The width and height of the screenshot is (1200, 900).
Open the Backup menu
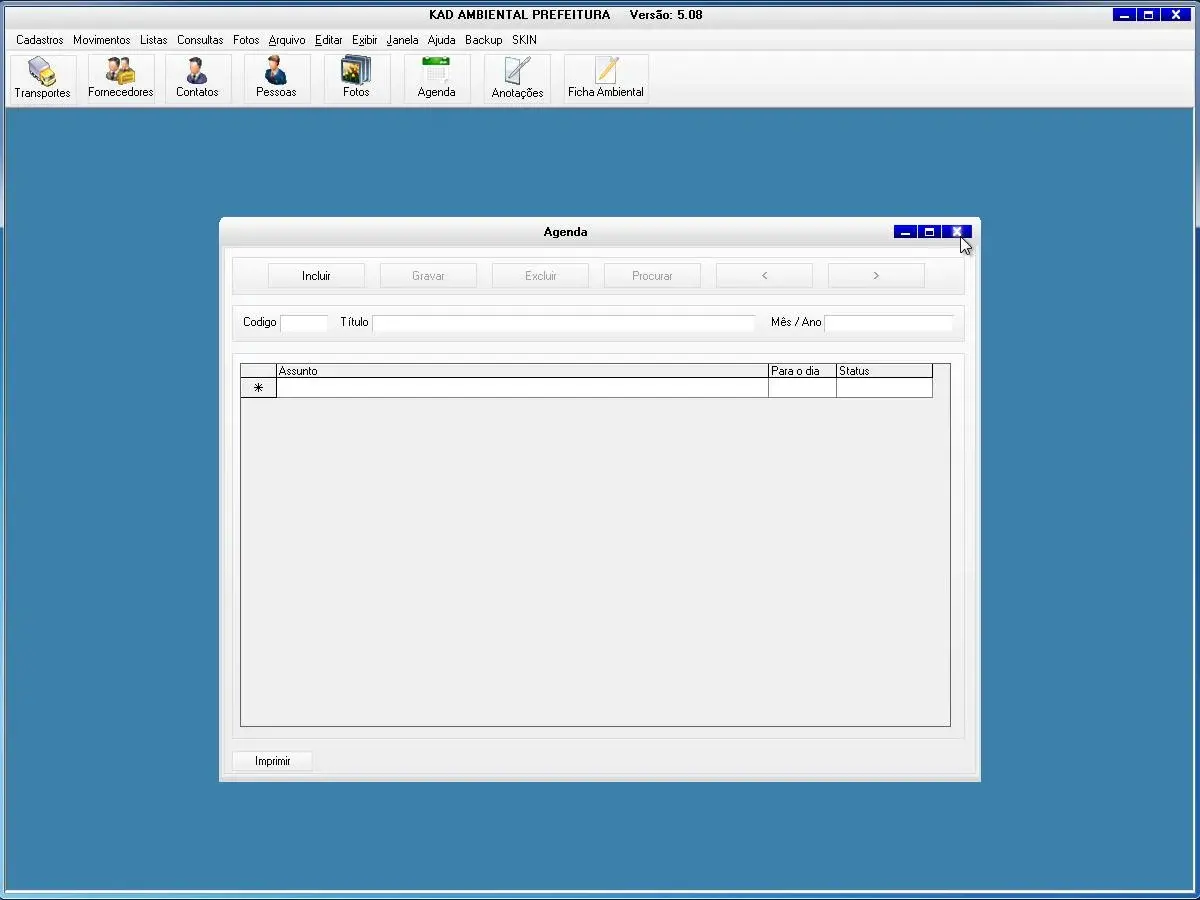[x=484, y=40]
